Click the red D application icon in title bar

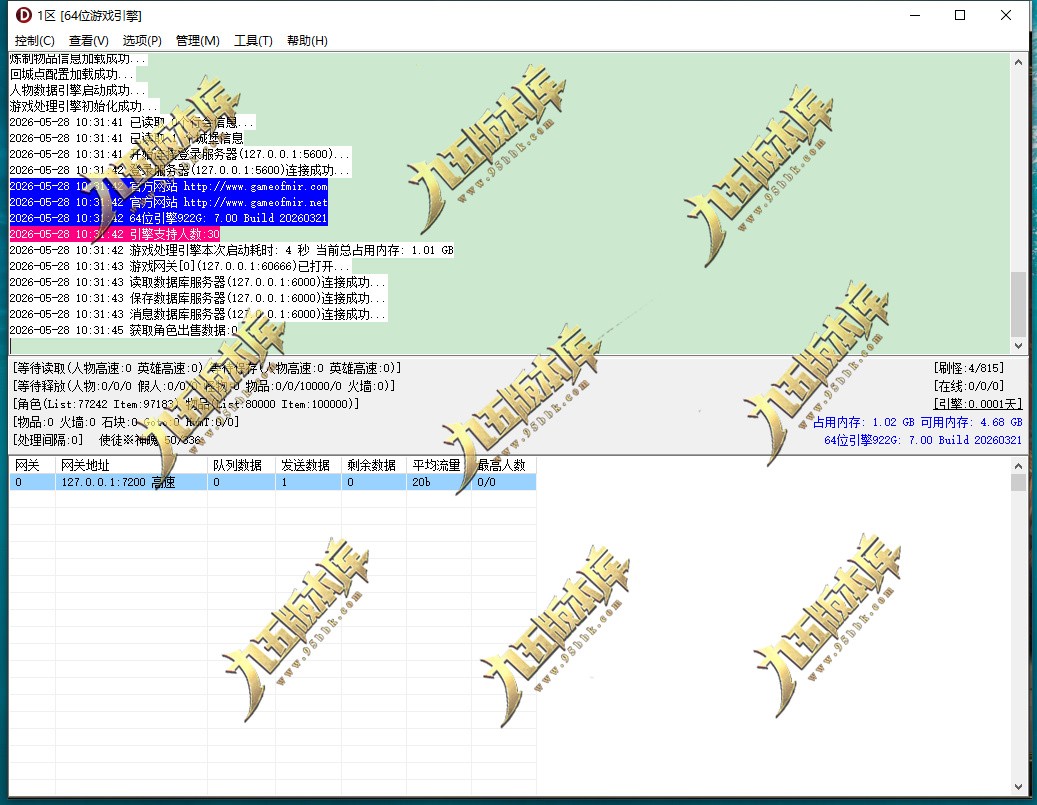[x=24, y=15]
